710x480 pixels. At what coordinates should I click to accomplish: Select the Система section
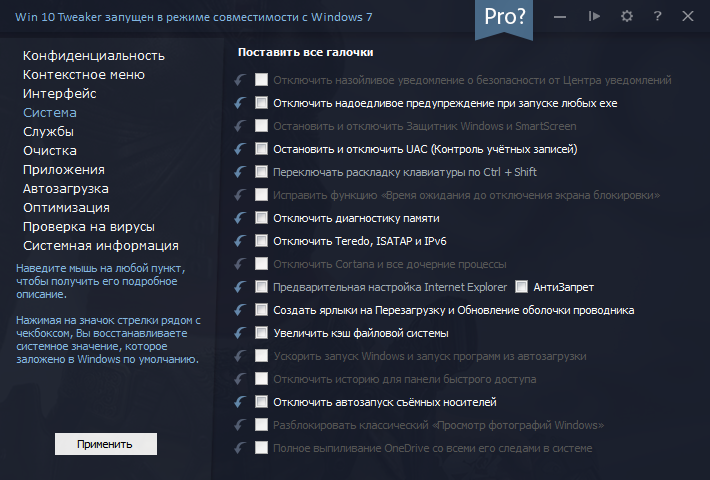click(50, 113)
